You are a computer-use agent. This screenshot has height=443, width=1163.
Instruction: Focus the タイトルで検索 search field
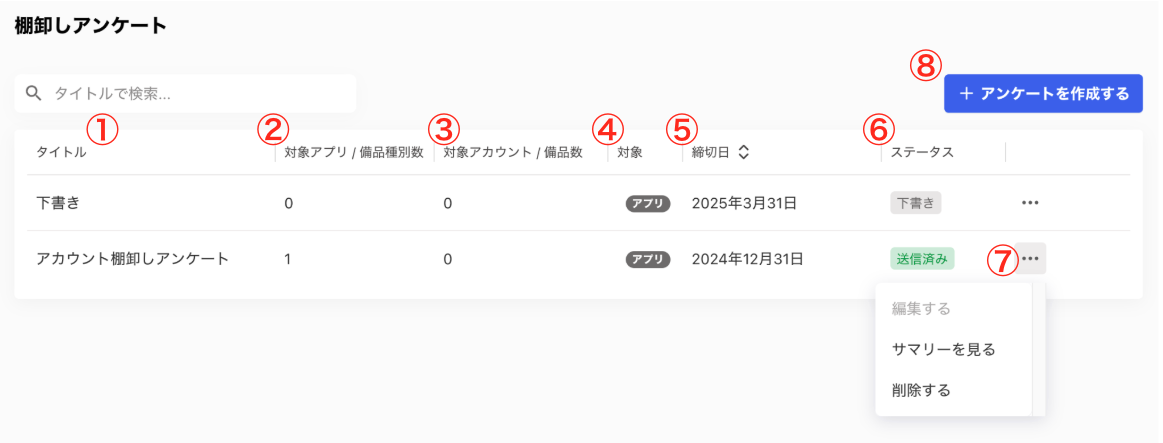coord(185,93)
